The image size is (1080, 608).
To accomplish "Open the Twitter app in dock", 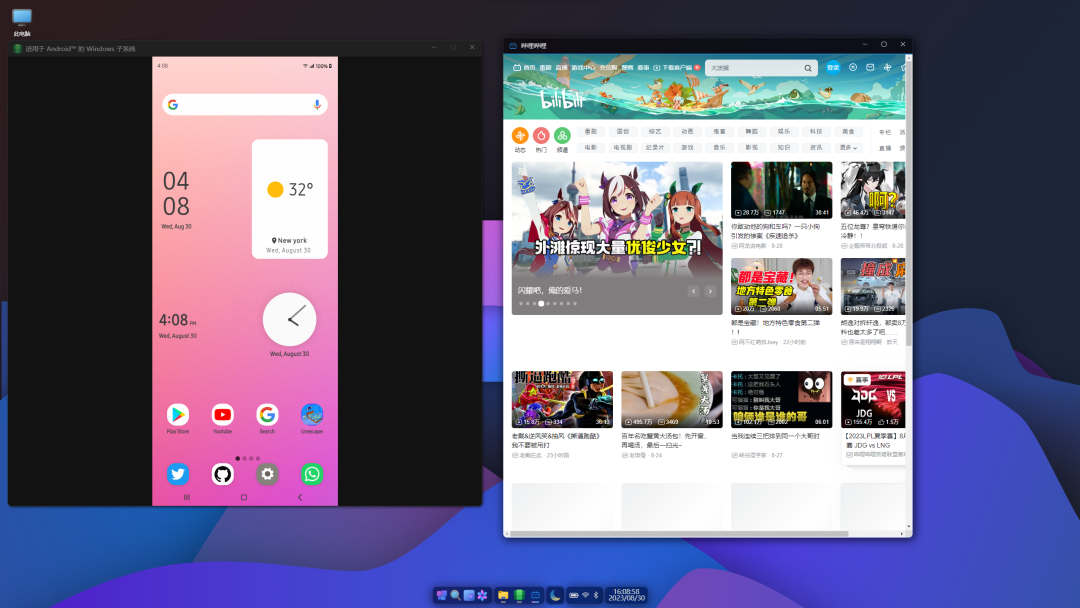I will pos(178,474).
